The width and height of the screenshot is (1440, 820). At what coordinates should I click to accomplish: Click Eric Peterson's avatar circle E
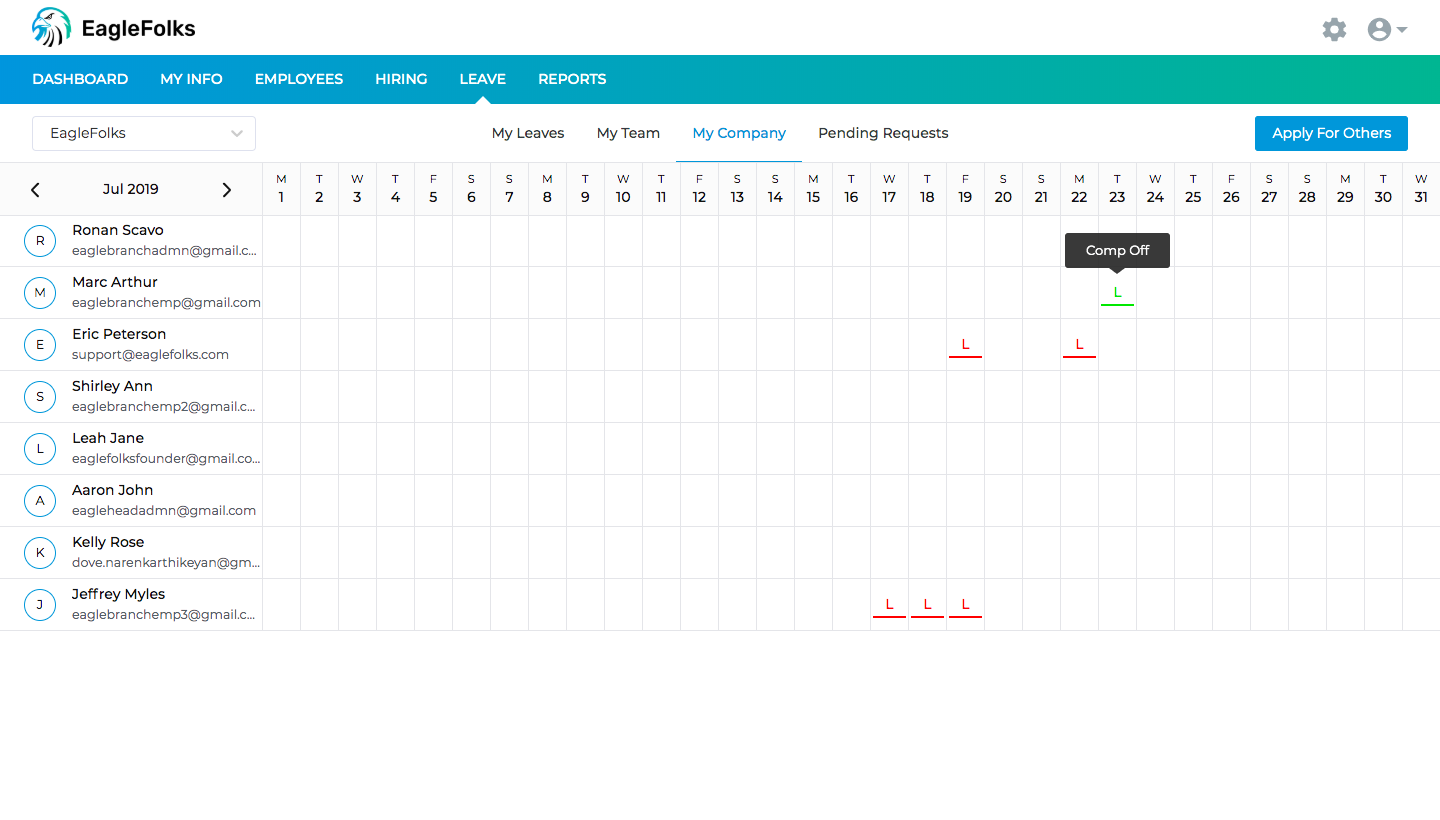(x=40, y=345)
